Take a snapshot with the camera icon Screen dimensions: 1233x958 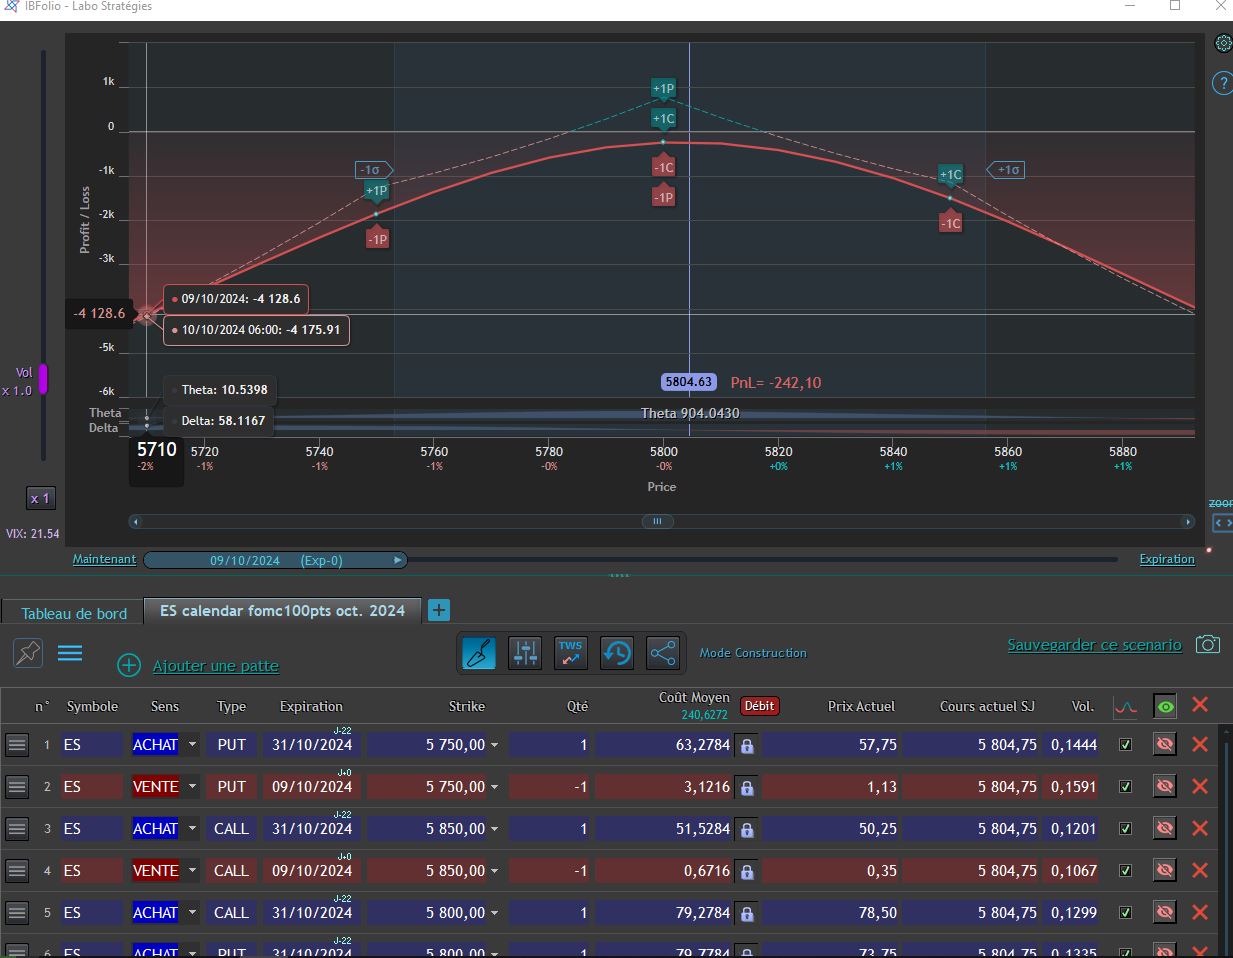pyautogui.click(x=1208, y=645)
